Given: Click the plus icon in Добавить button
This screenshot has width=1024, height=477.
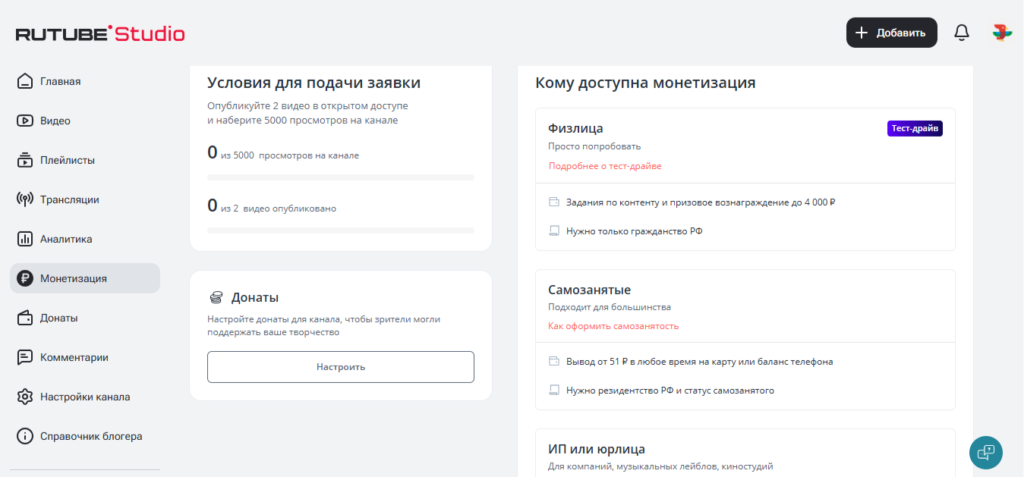Looking at the screenshot, I should point(861,33).
